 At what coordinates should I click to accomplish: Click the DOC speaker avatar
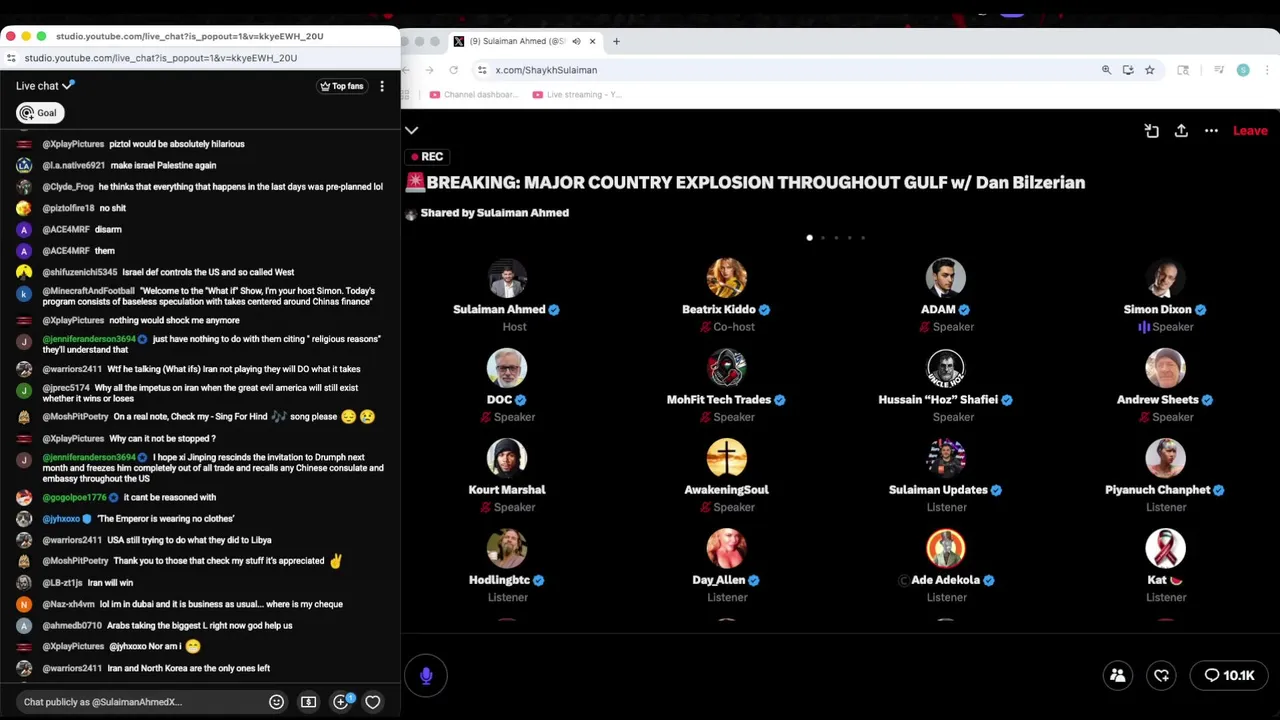coord(507,368)
